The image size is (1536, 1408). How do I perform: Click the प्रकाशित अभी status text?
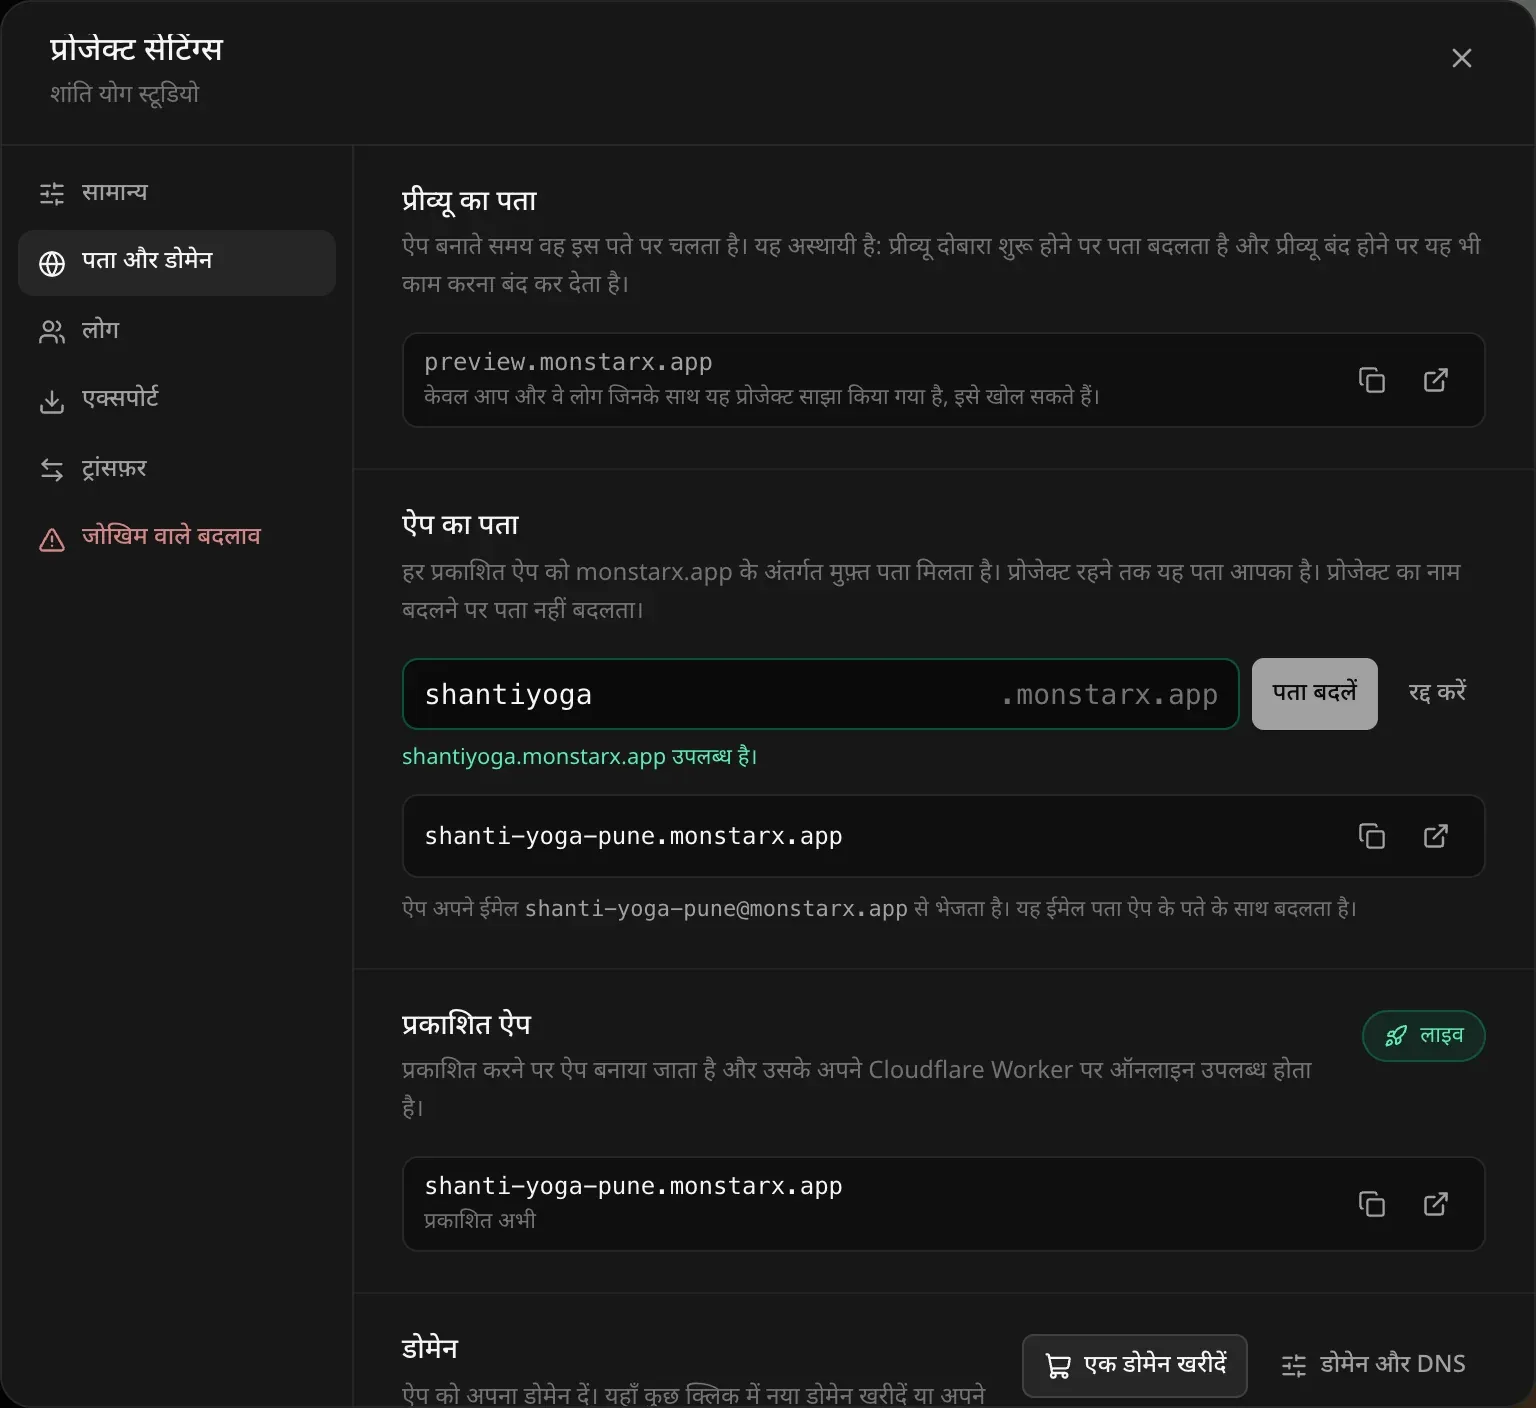[x=480, y=1221]
